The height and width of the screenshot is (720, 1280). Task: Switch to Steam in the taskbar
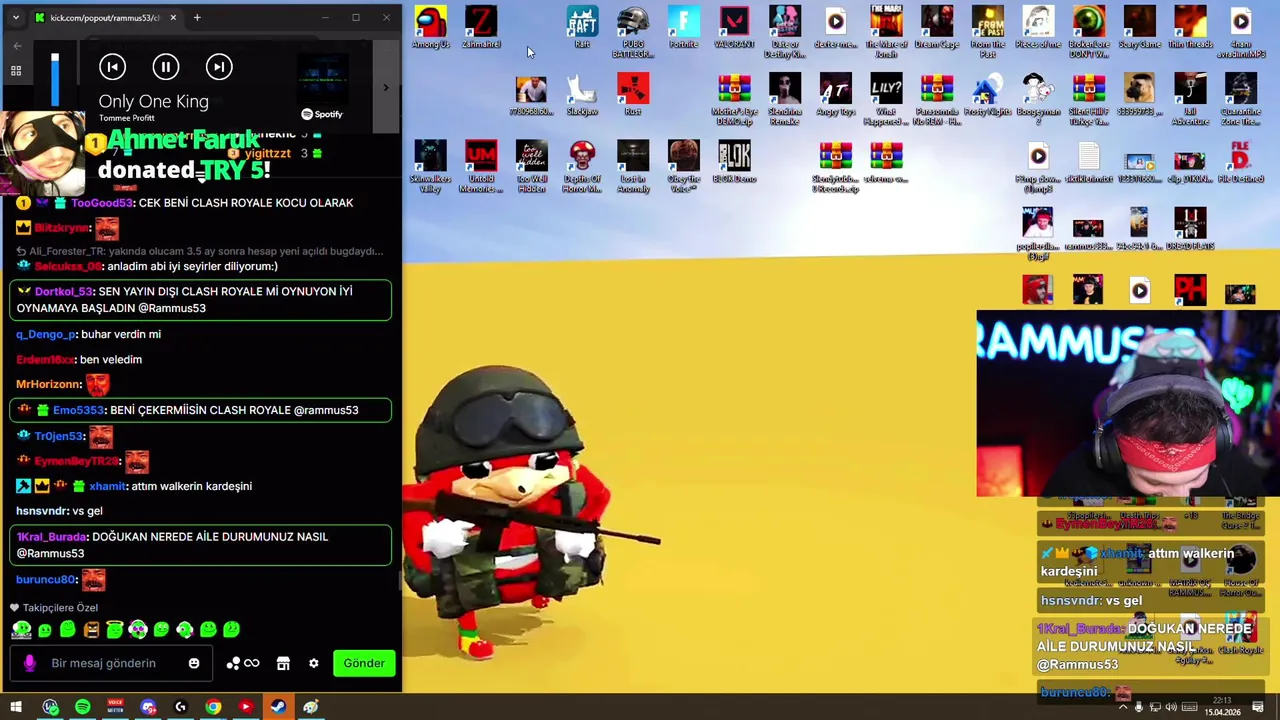(278, 707)
